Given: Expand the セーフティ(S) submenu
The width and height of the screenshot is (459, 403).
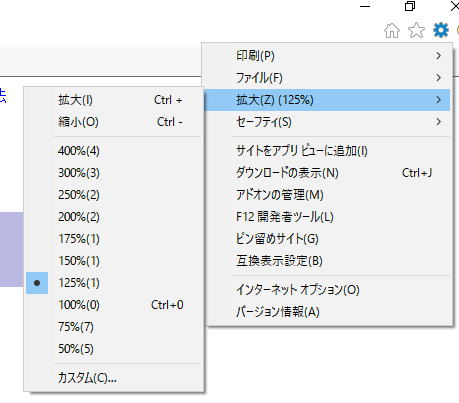Looking at the screenshot, I should 327,122.
